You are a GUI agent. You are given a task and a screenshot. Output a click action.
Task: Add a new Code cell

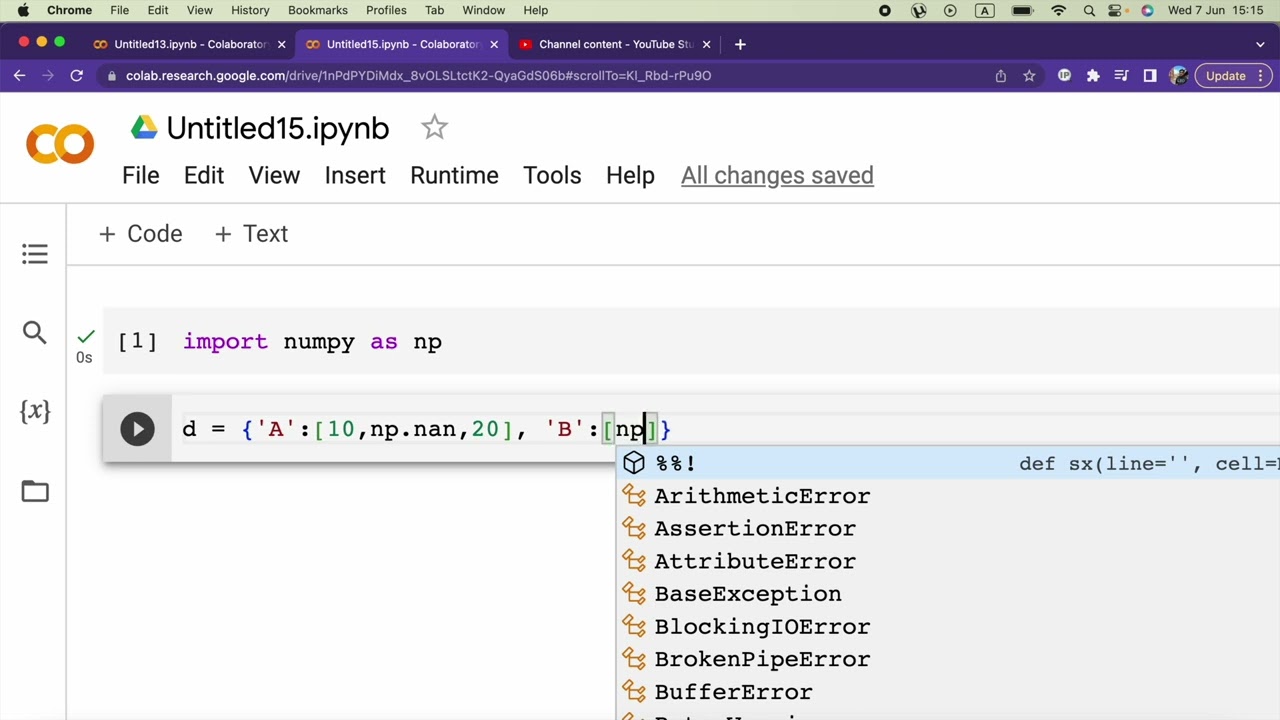(141, 234)
